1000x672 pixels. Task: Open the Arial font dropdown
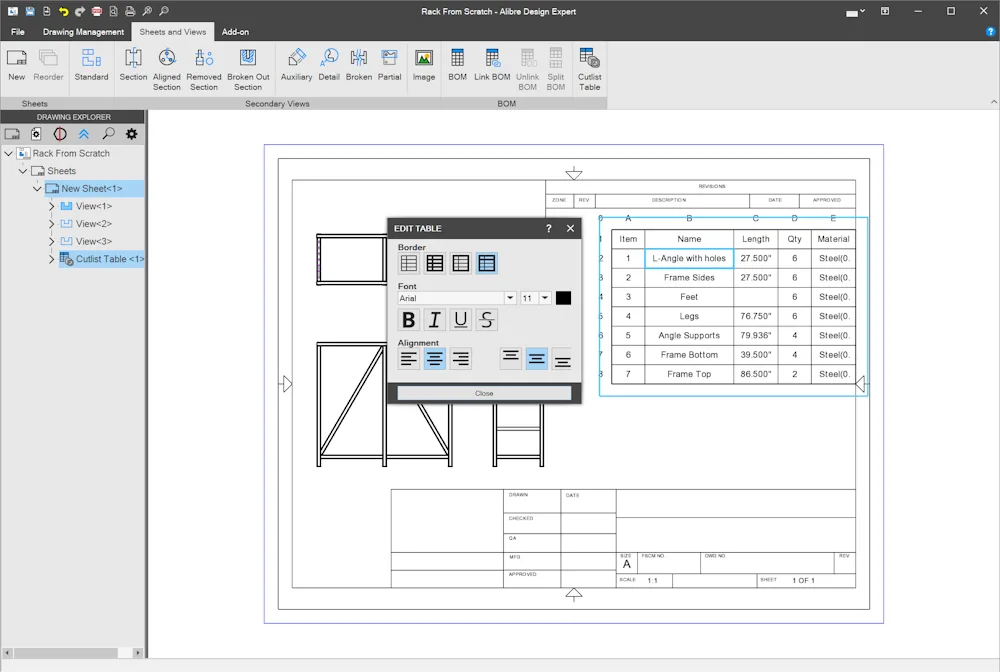pyautogui.click(x=510, y=298)
